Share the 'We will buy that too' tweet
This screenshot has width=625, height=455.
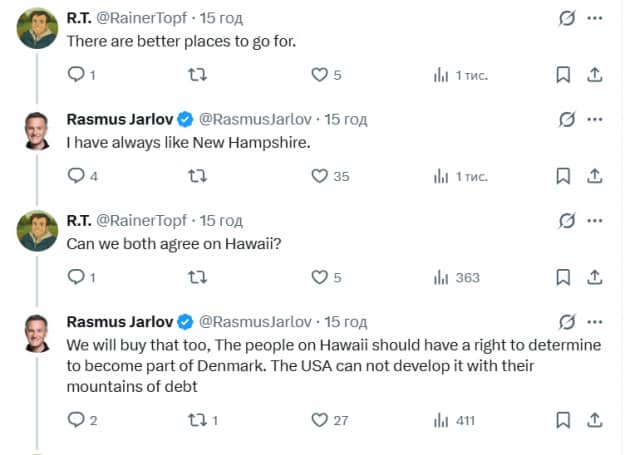pos(594,421)
